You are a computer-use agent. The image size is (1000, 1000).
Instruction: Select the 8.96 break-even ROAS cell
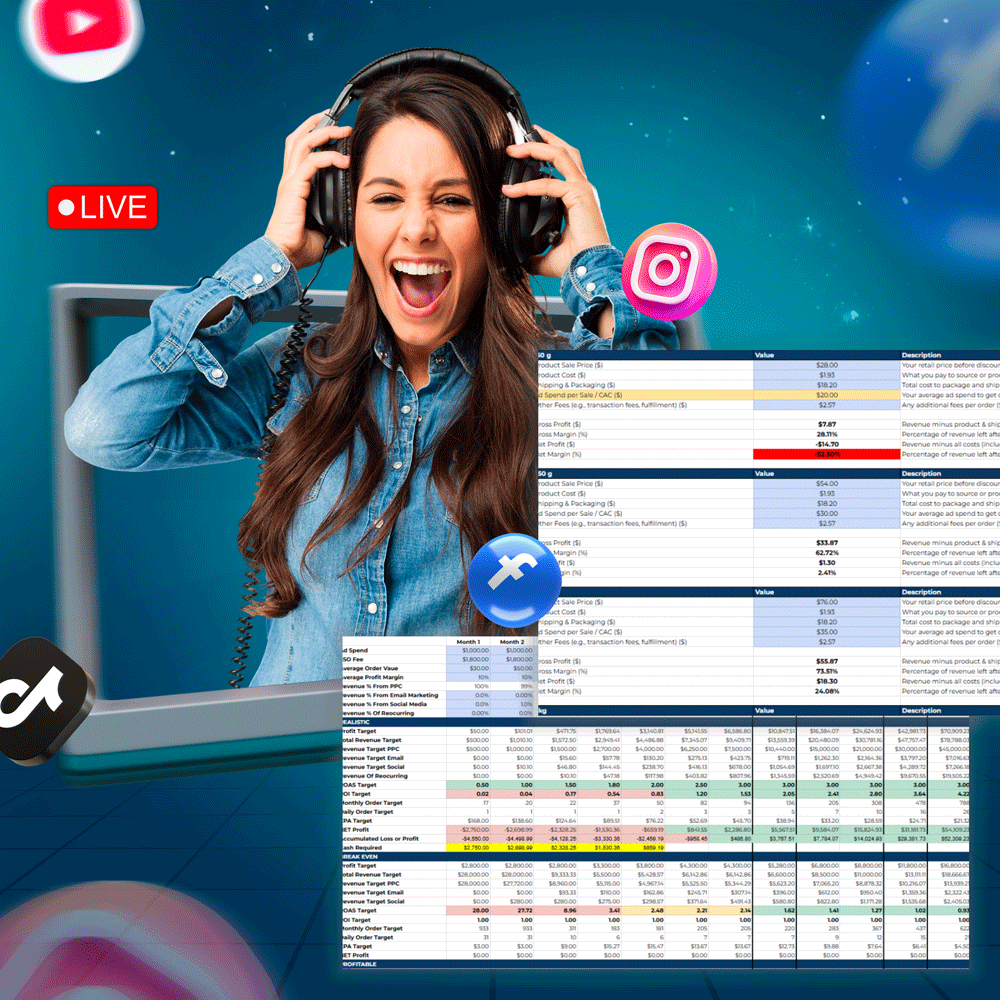[555, 911]
